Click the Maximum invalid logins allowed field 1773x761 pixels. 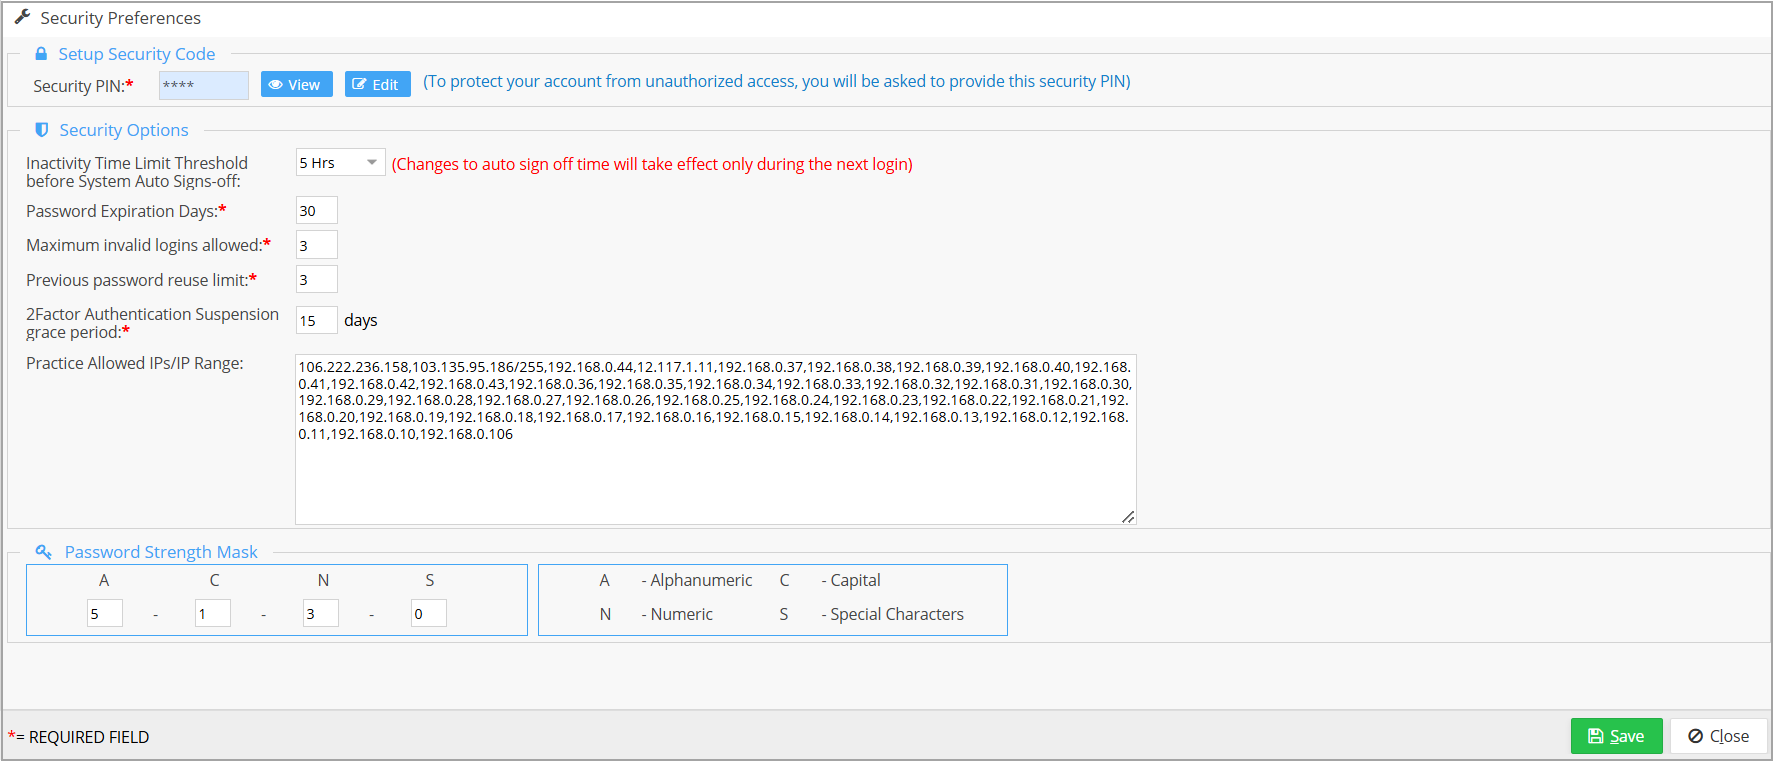316,245
